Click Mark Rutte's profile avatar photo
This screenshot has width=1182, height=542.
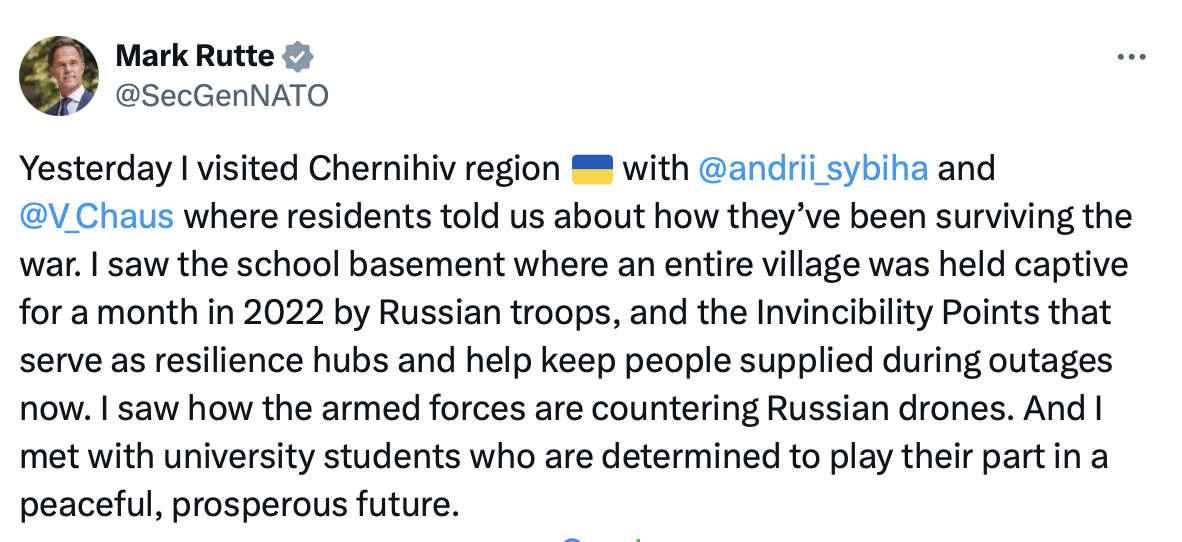[x=60, y=76]
